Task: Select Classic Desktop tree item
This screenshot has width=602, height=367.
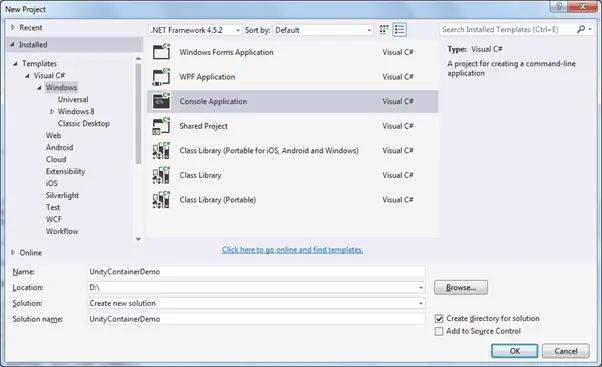Action: click(x=84, y=123)
